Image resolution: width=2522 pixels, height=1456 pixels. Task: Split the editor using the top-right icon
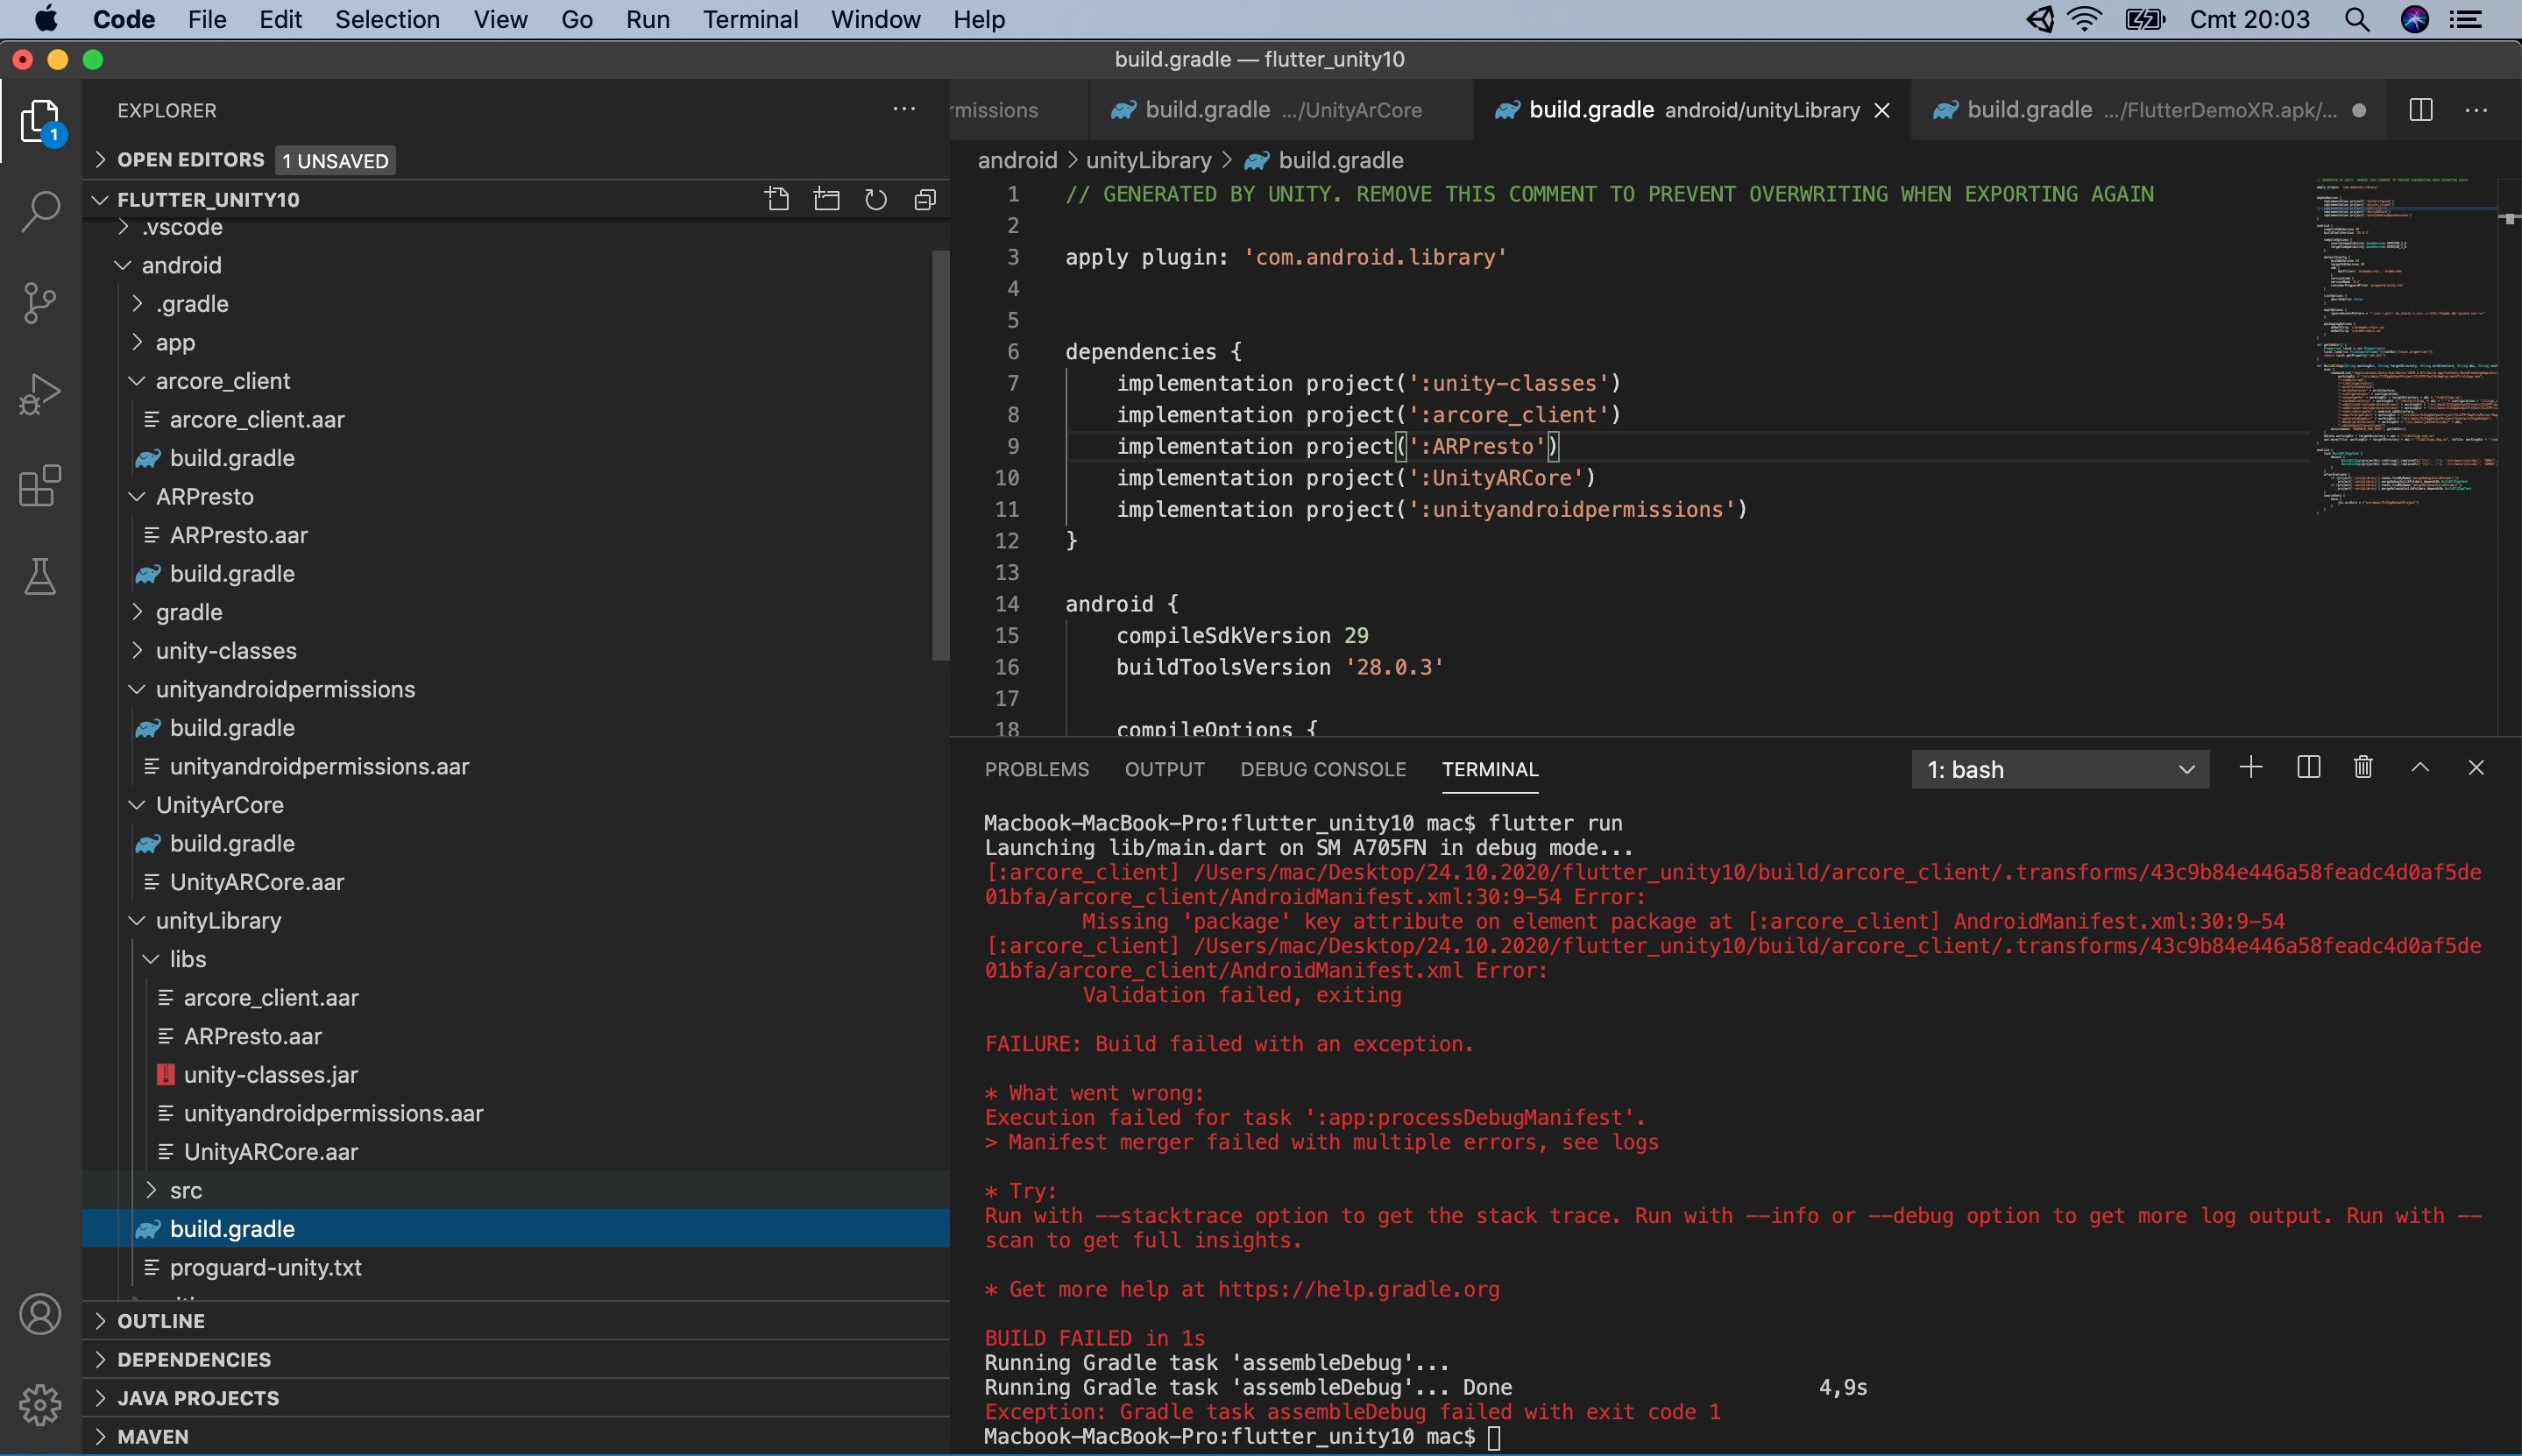tap(2420, 110)
